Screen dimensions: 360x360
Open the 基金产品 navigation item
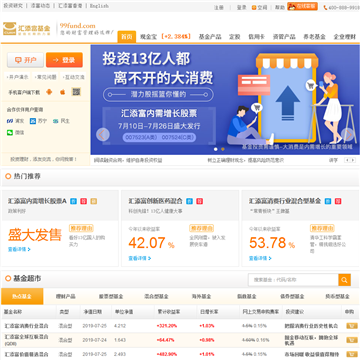pyautogui.click(x=210, y=37)
